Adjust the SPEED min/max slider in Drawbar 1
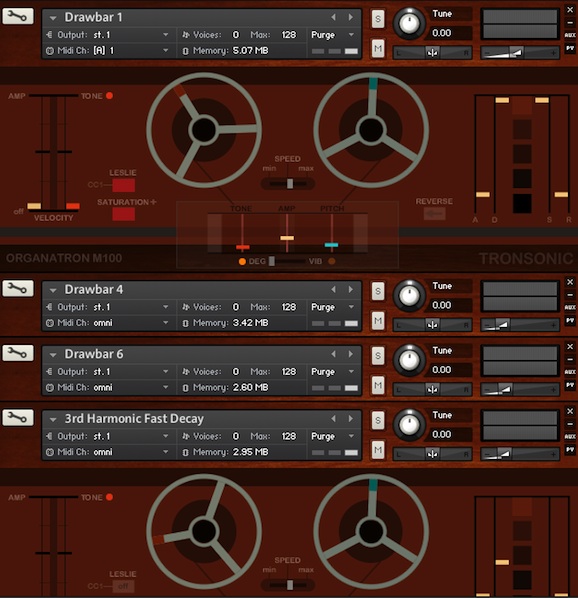This screenshot has height=598, width=578. (290, 183)
